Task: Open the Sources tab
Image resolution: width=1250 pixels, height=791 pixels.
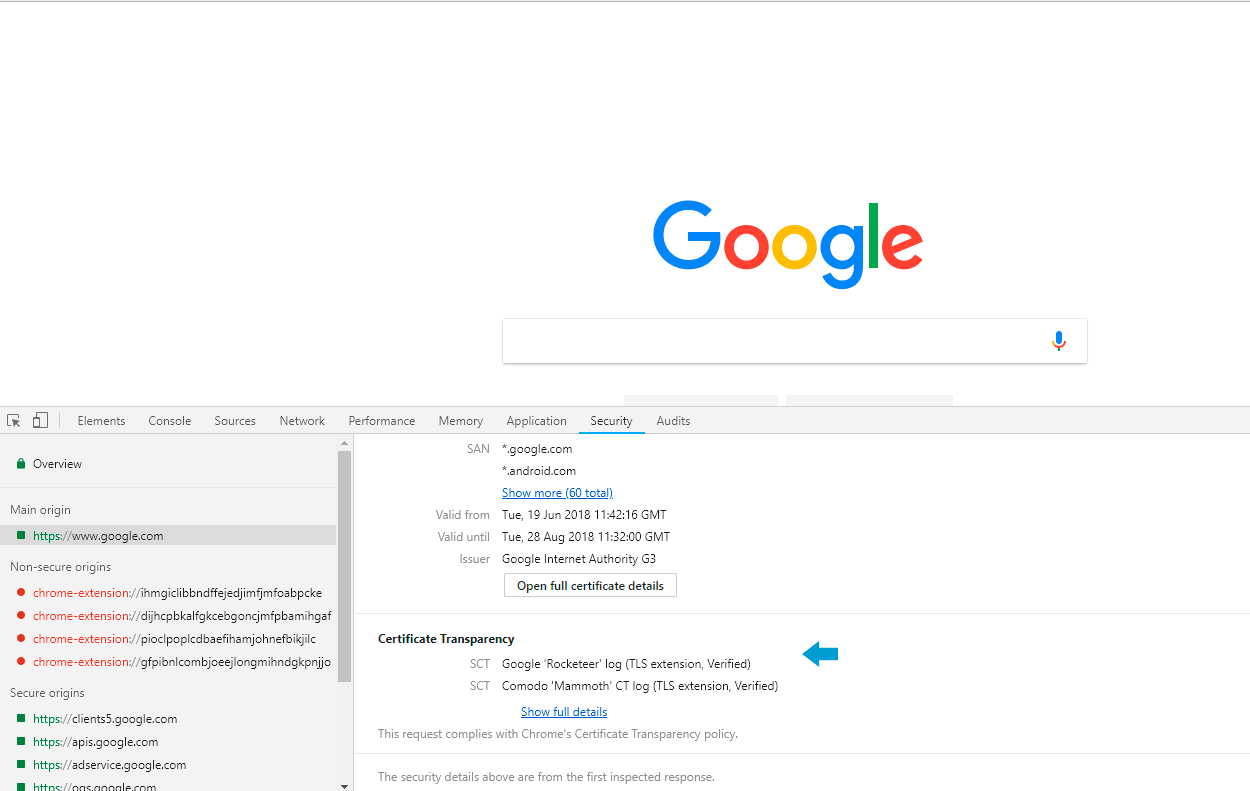Action: (x=235, y=421)
